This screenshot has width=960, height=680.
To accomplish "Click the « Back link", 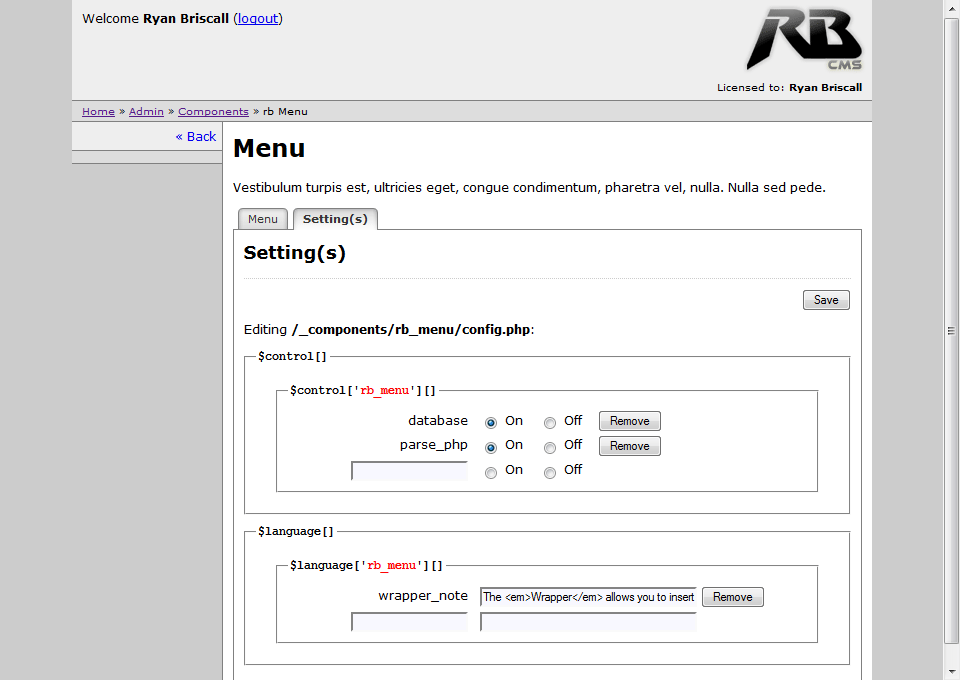I will [x=196, y=136].
